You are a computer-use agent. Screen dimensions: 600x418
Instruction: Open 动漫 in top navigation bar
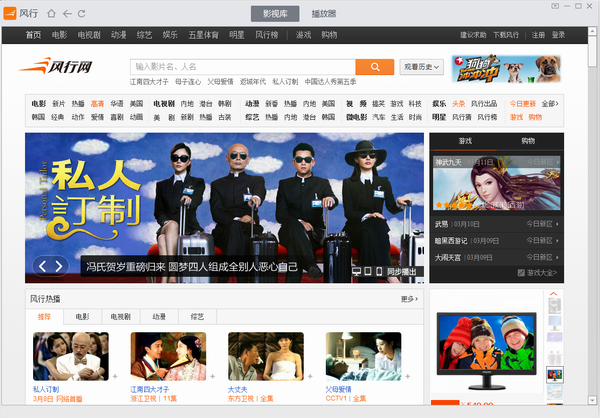pyautogui.click(x=119, y=35)
